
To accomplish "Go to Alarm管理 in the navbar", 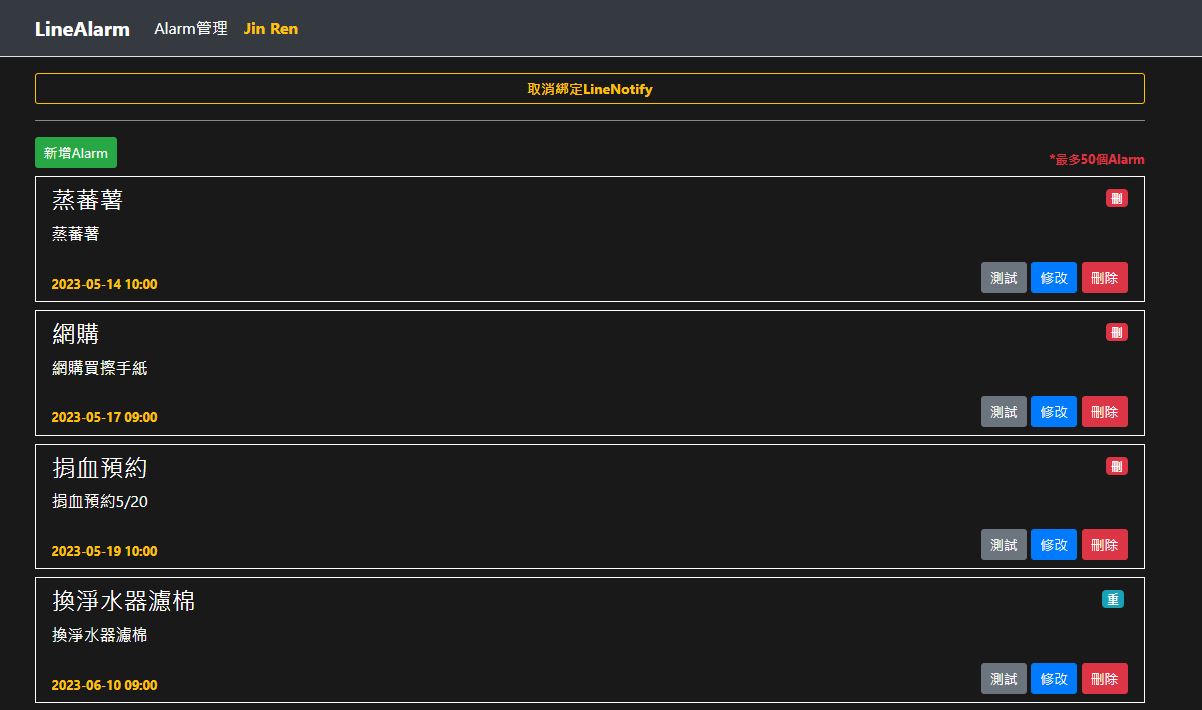I will click(x=191, y=29).
